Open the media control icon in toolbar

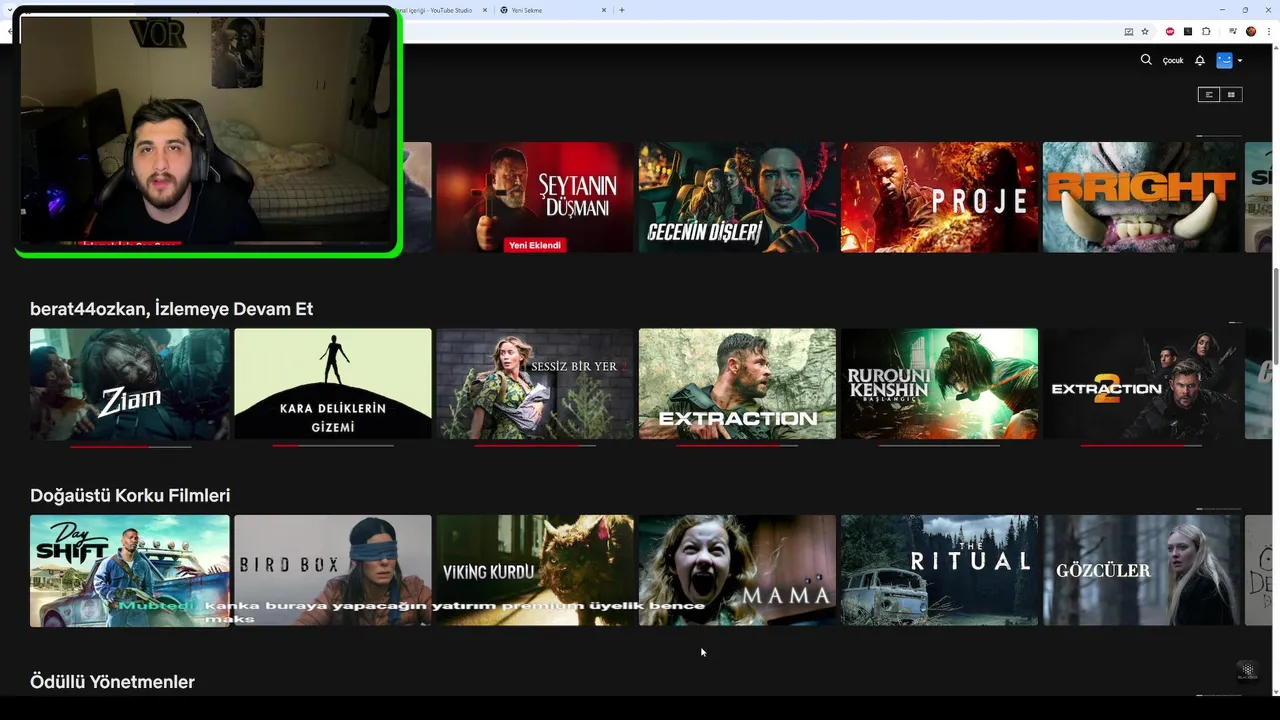(1233, 32)
